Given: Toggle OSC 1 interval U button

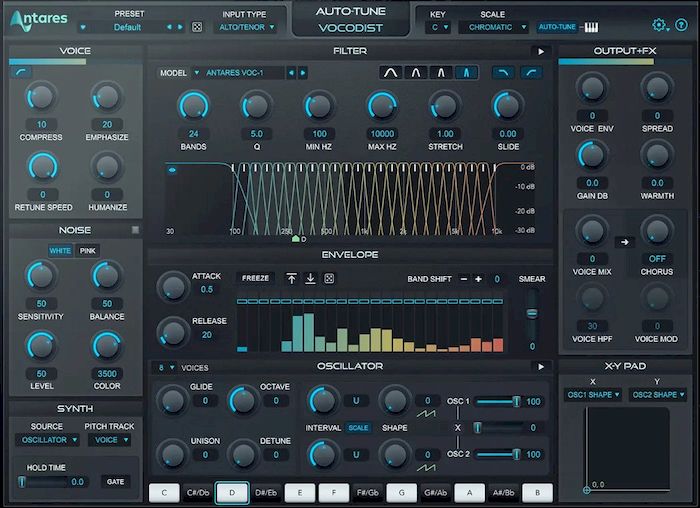Looking at the screenshot, I should (x=356, y=401).
